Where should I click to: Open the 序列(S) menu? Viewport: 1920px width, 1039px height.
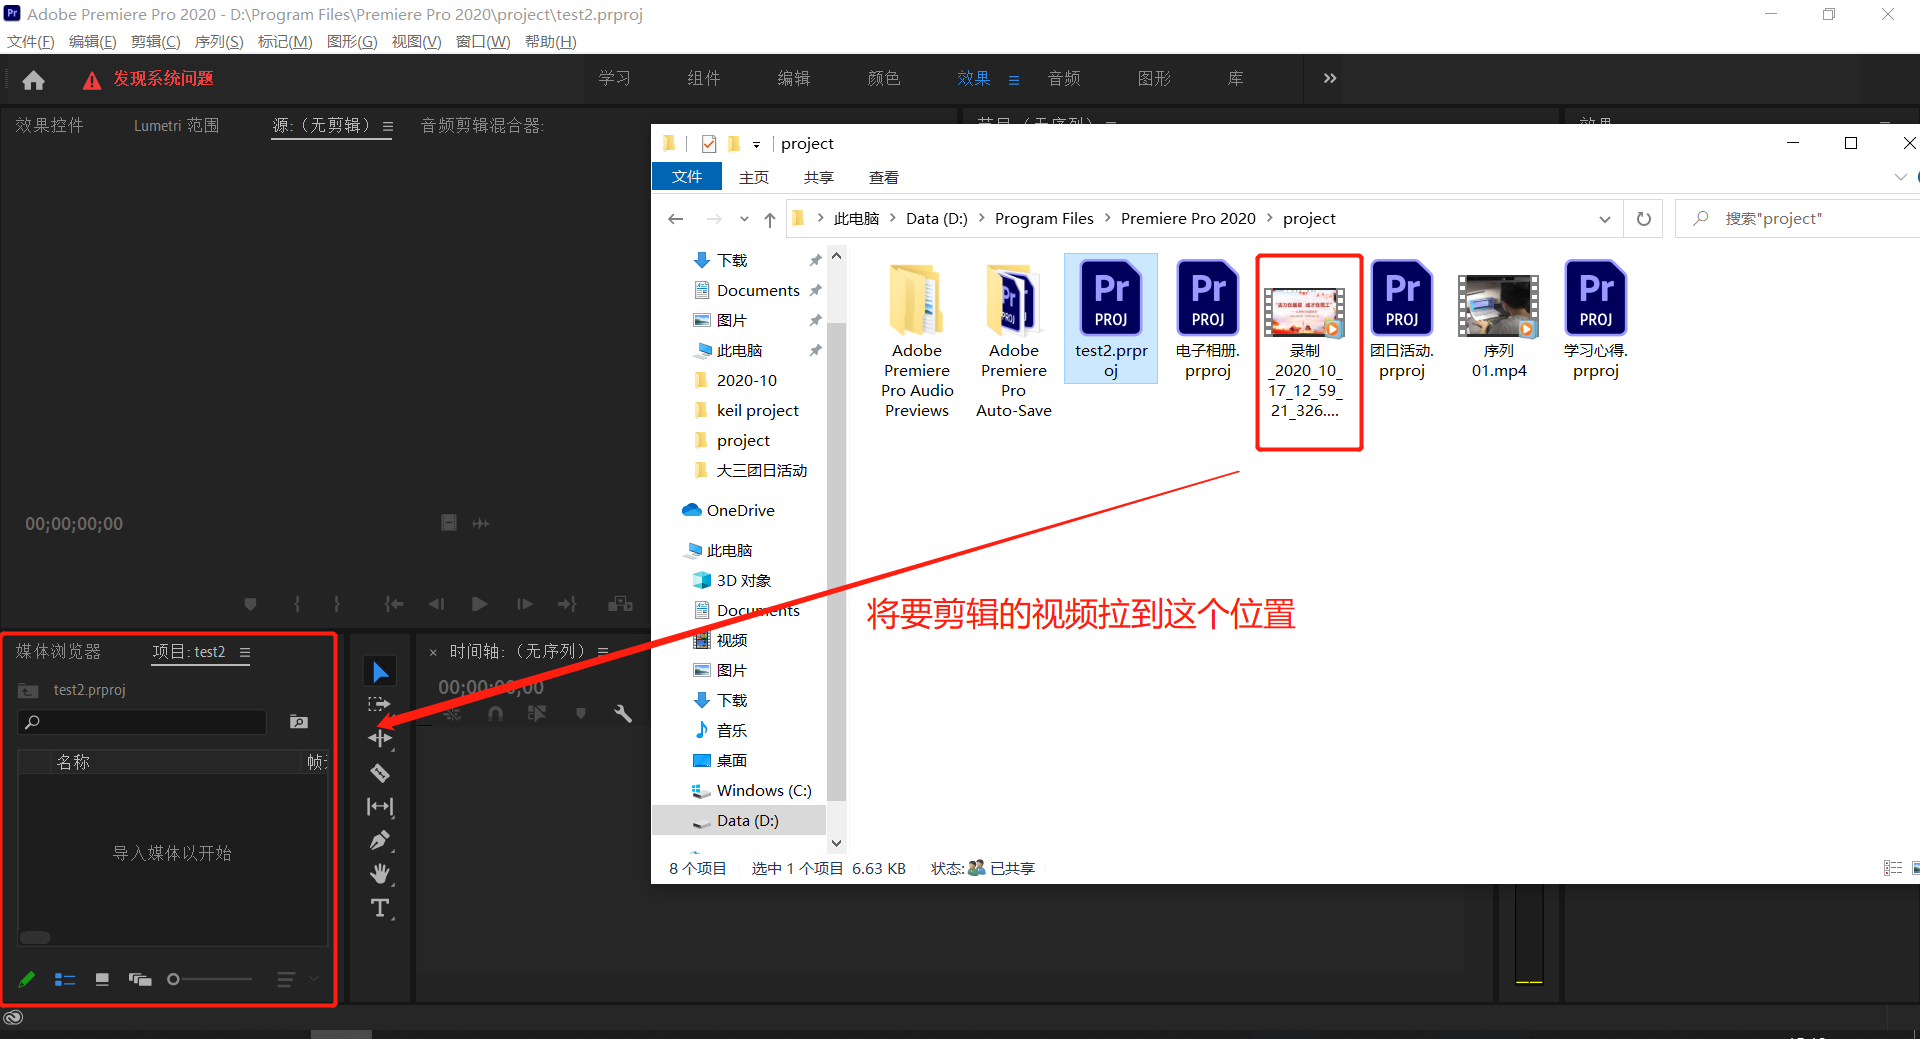click(218, 41)
